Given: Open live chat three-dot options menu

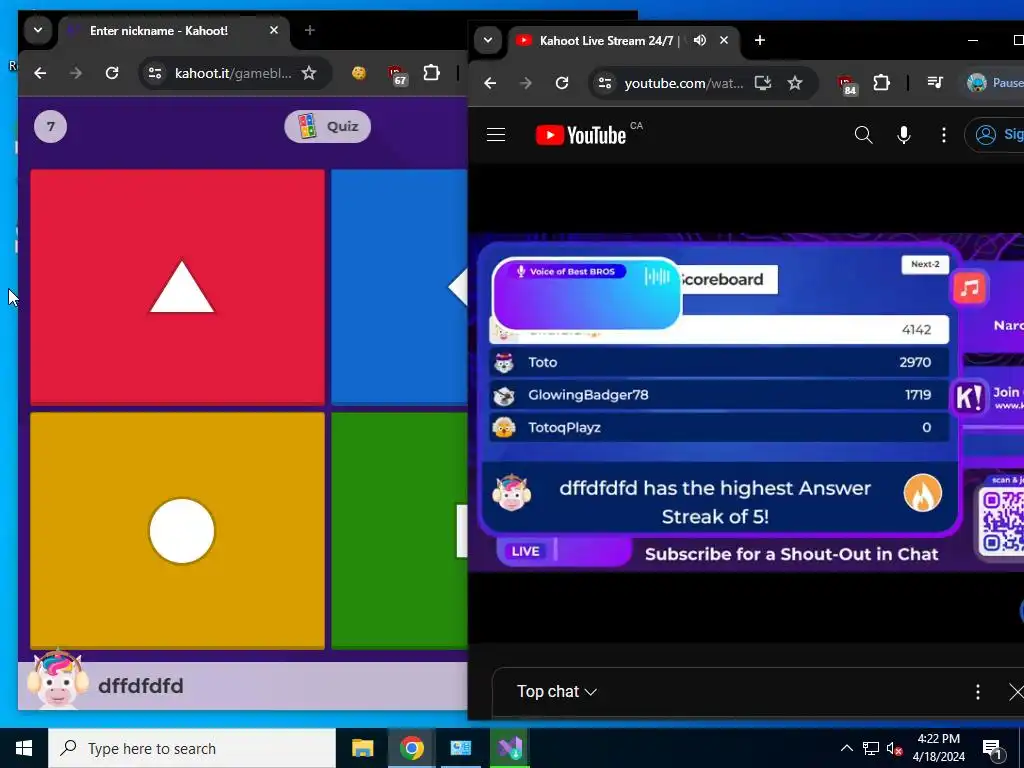Looking at the screenshot, I should (978, 692).
